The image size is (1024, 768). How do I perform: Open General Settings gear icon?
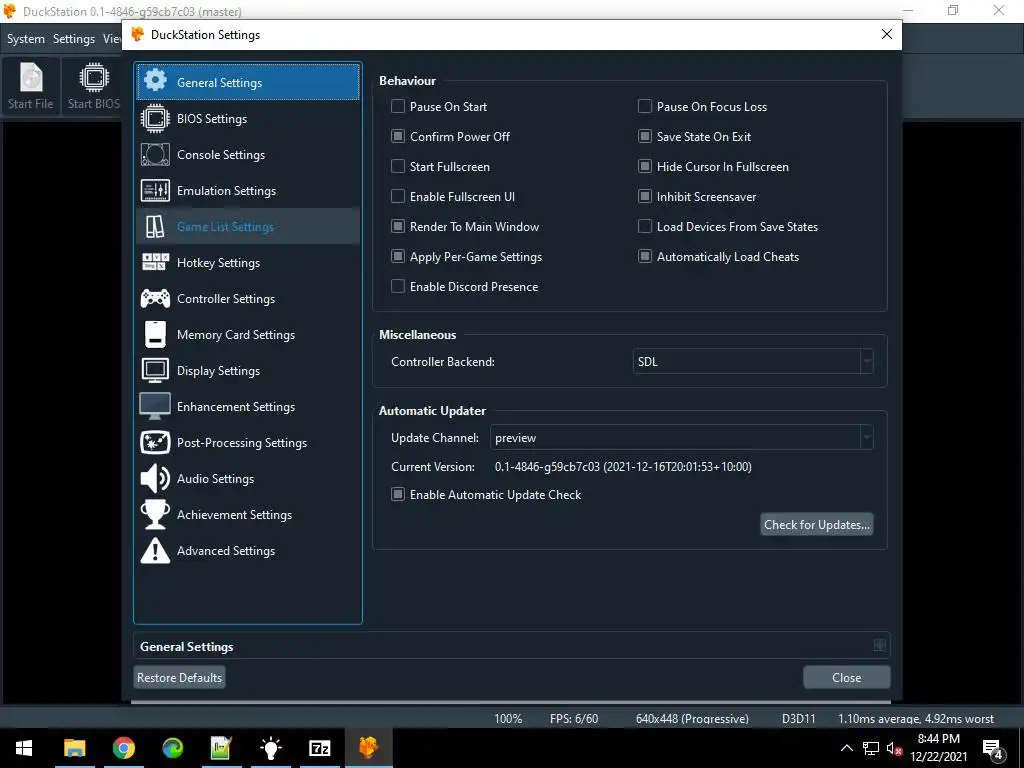[155, 81]
